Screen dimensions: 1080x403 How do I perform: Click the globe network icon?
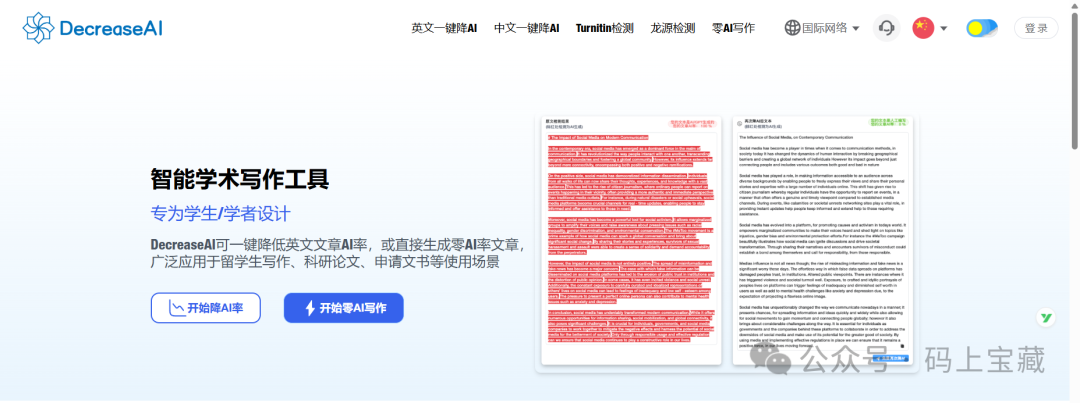click(x=793, y=28)
